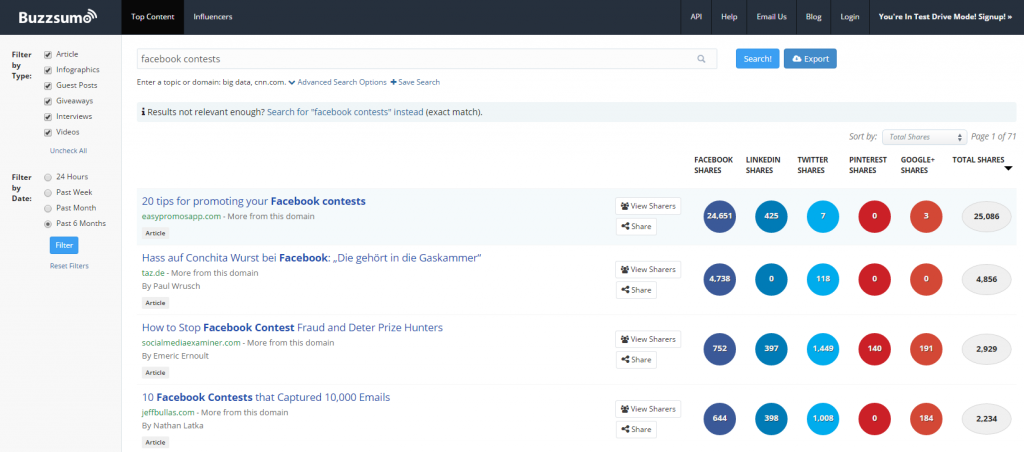1024x452 pixels.
Task: Click Google+ shares circle showing 184
Action: tap(926, 419)
